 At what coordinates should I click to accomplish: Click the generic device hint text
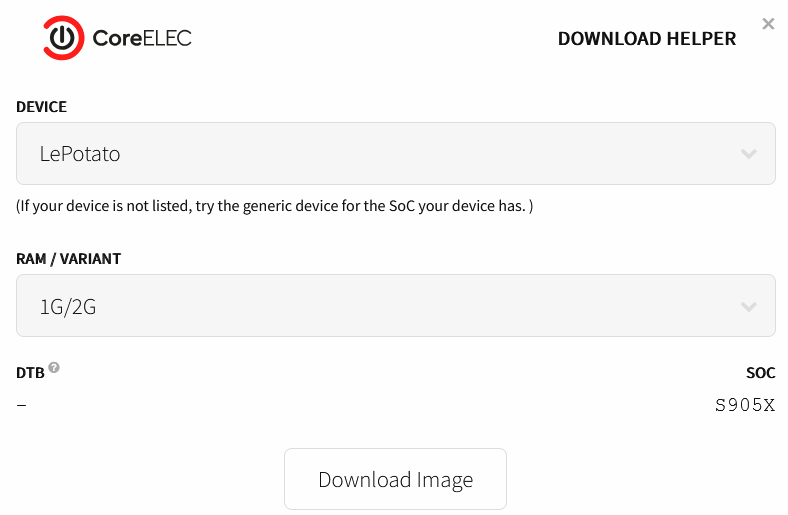tap(275, 207)
